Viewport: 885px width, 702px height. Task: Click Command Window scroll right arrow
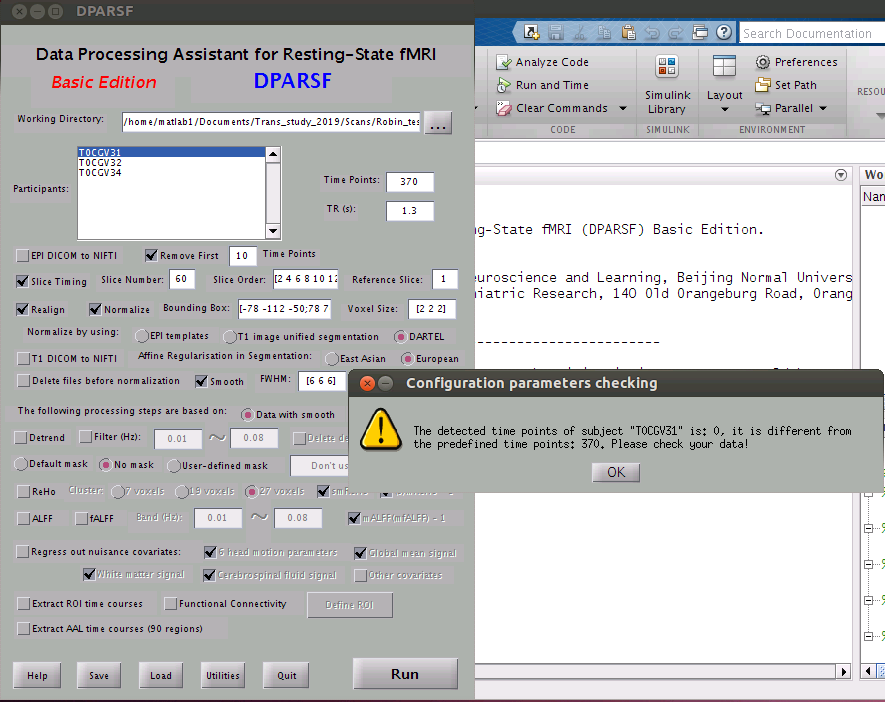coord(844,672)
